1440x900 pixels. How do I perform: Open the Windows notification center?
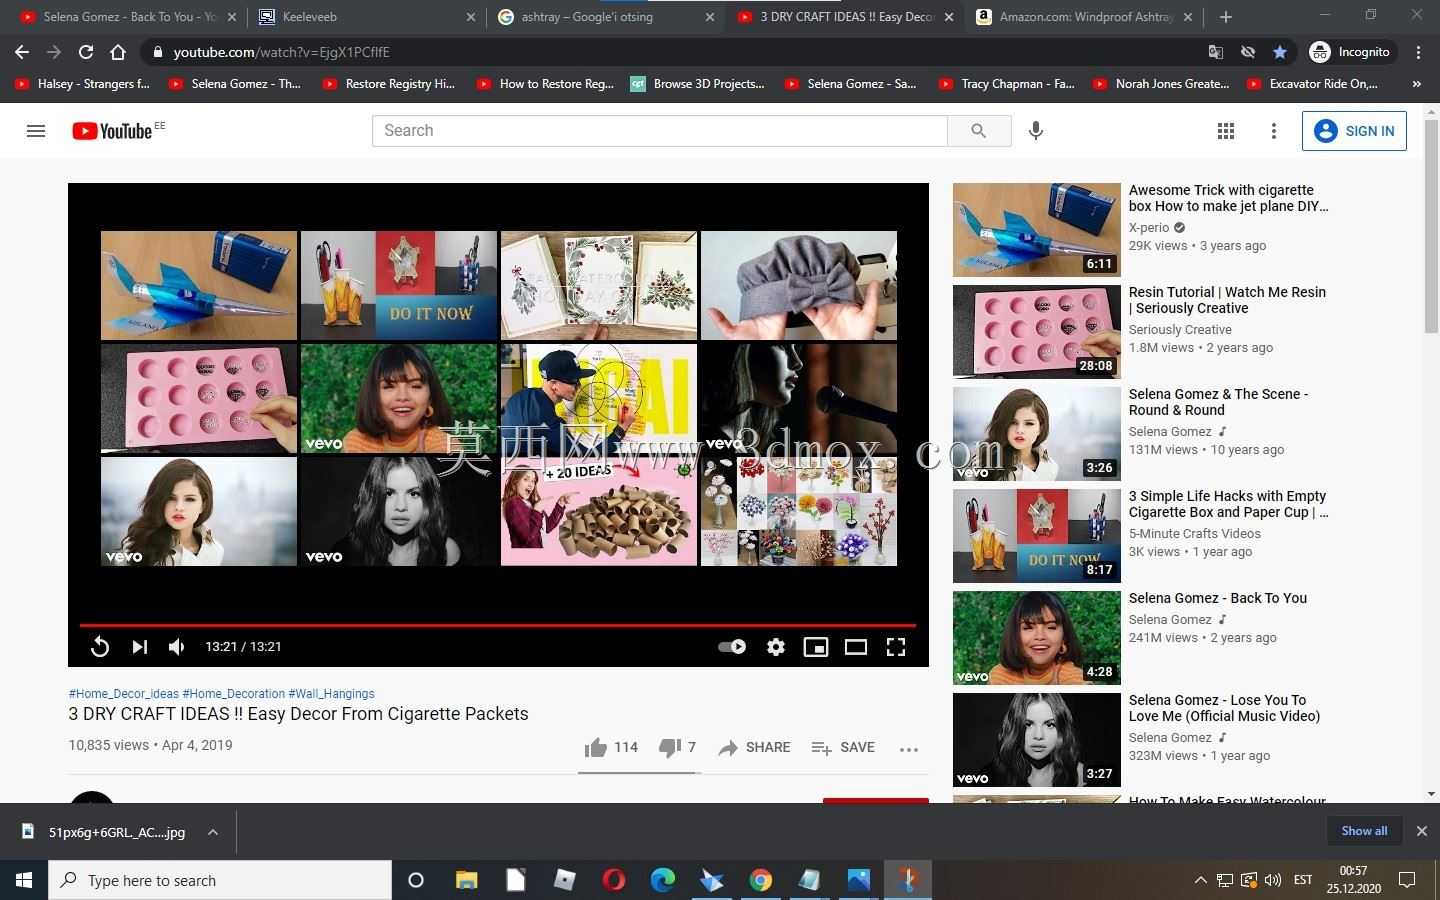1407,880
